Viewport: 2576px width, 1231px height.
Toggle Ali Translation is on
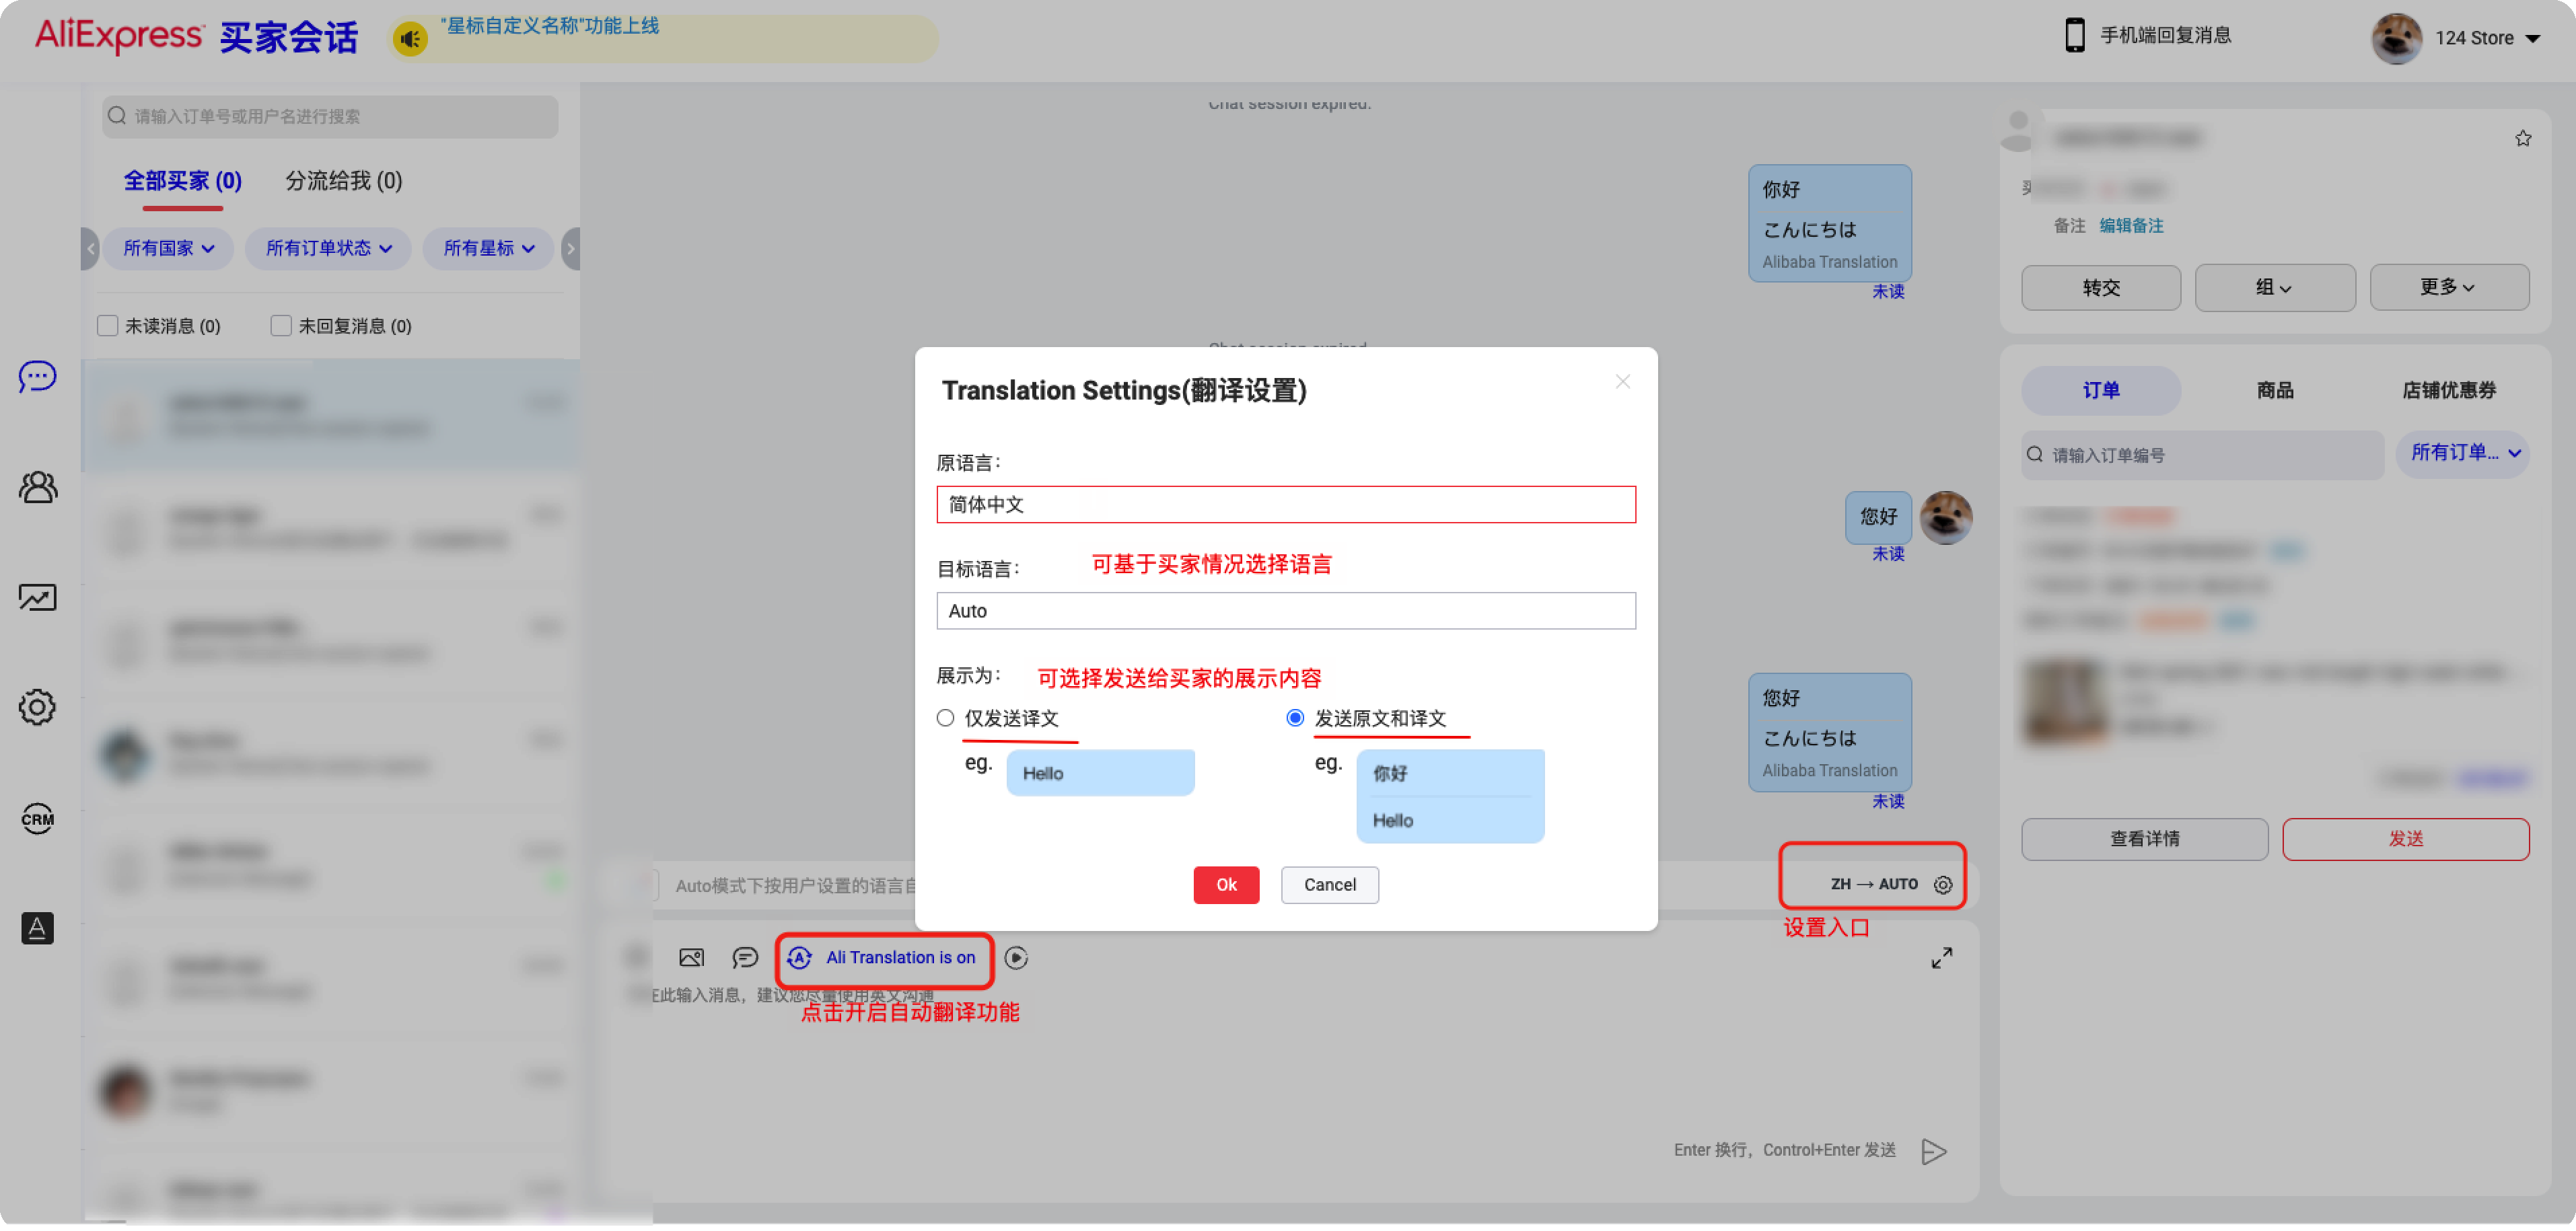(x=883, y=959)
